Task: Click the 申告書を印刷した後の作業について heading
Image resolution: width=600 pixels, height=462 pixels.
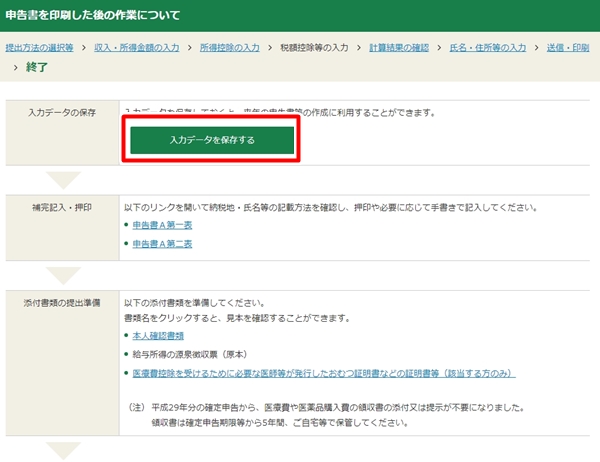Action: click(93, 15)
